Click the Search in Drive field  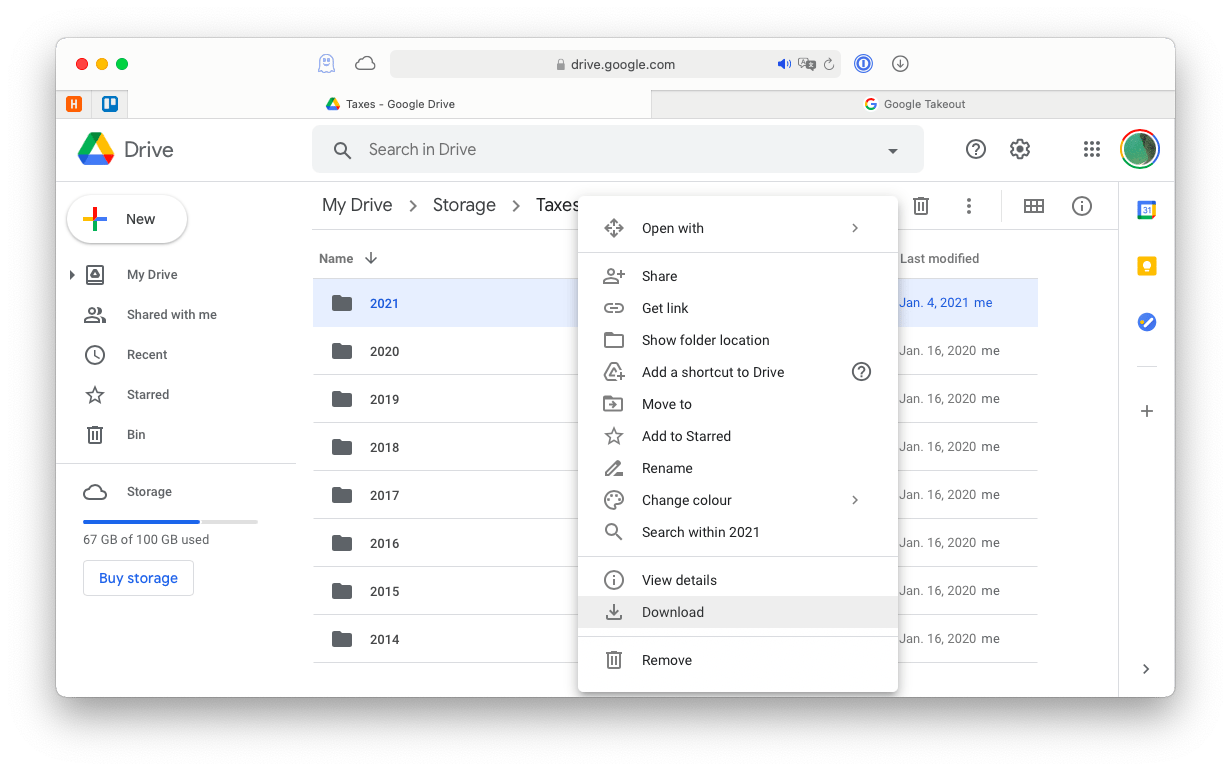(x=618, y=149)
